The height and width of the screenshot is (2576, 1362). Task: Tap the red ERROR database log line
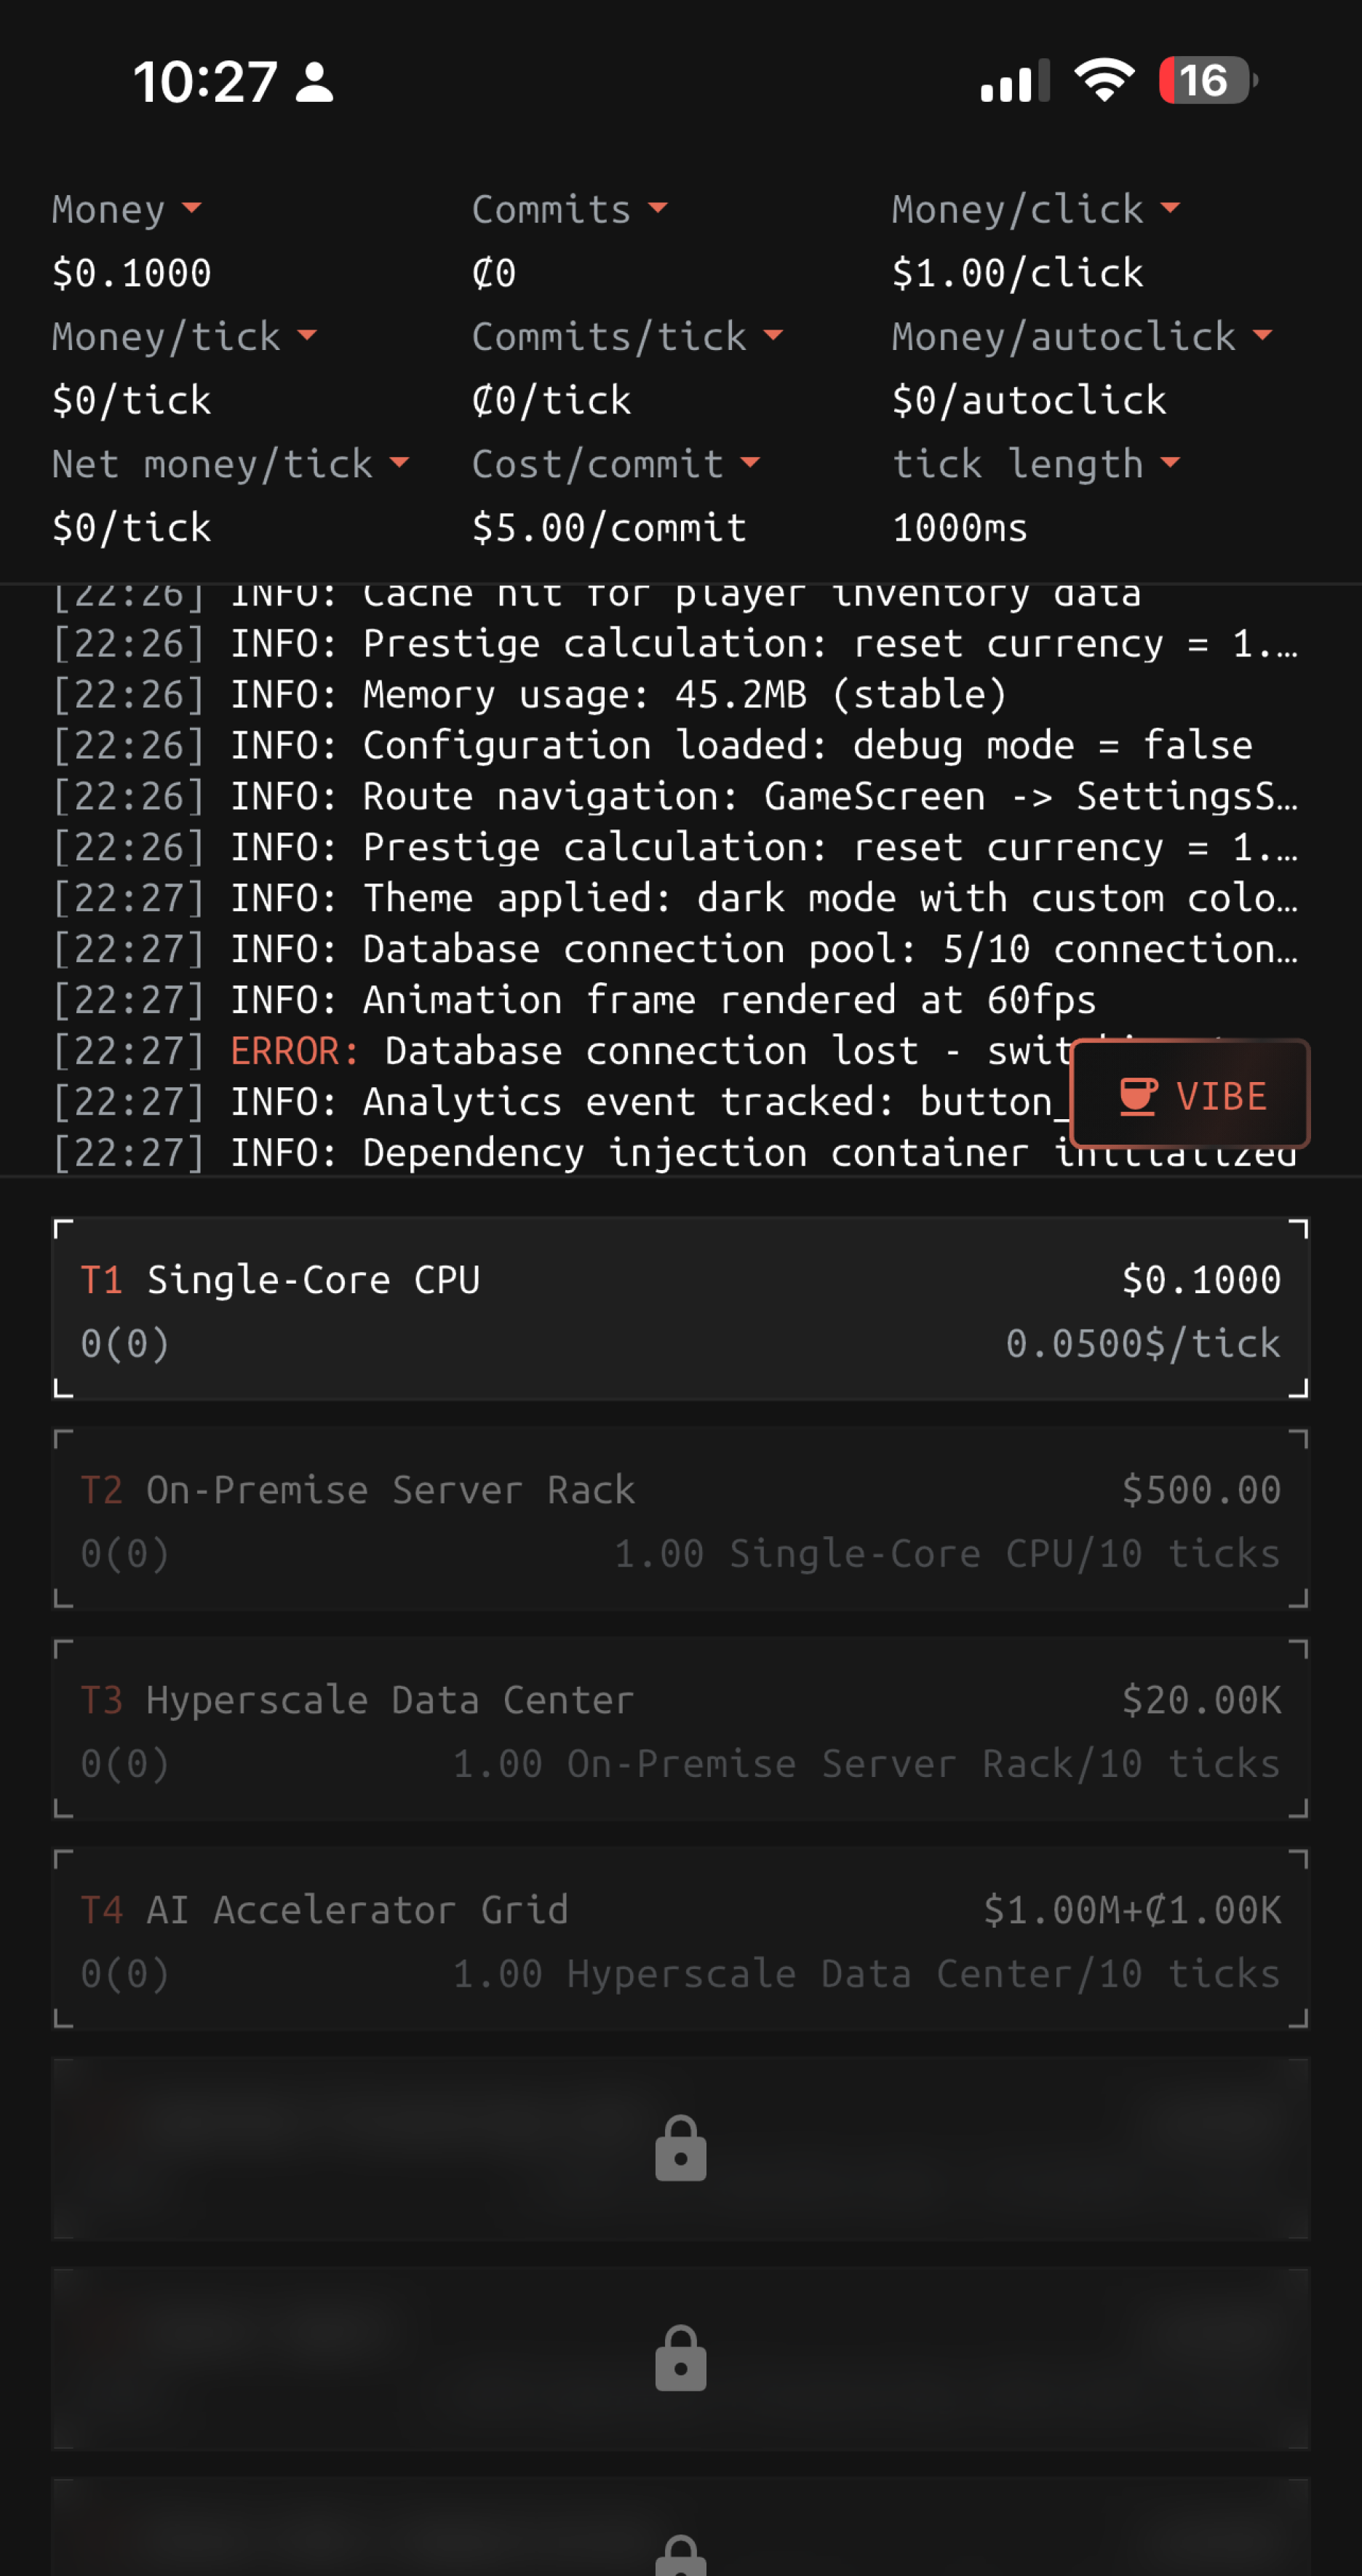[x=640, y=1051]
